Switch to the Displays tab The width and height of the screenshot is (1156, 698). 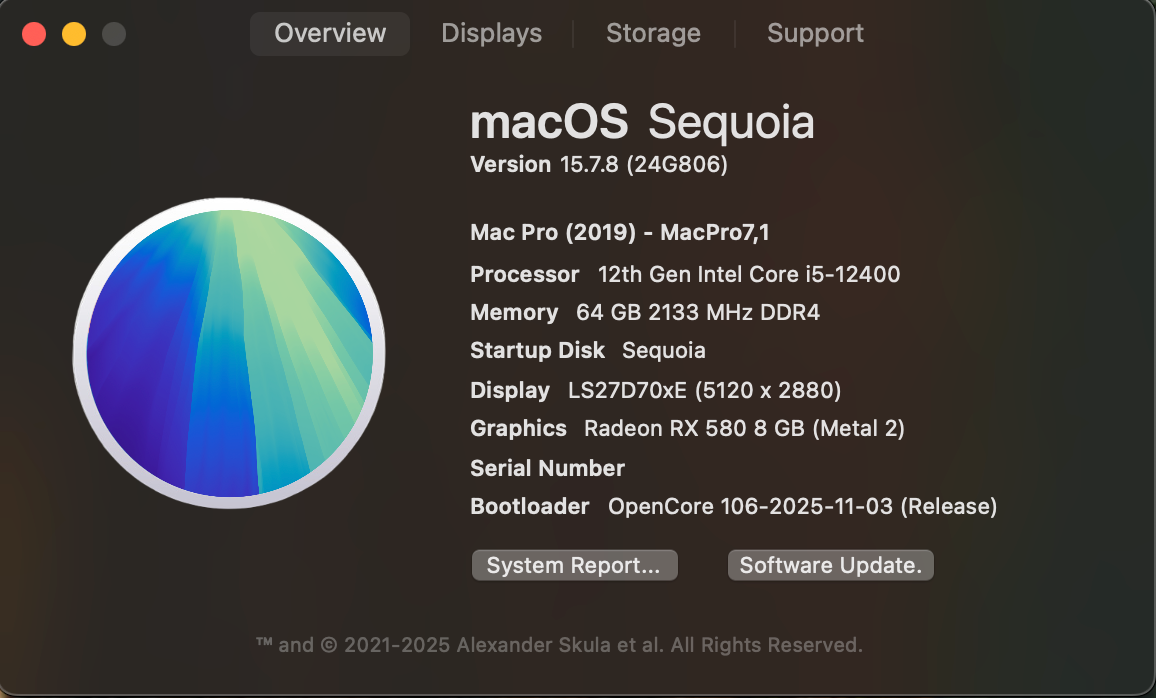point(491,33)
